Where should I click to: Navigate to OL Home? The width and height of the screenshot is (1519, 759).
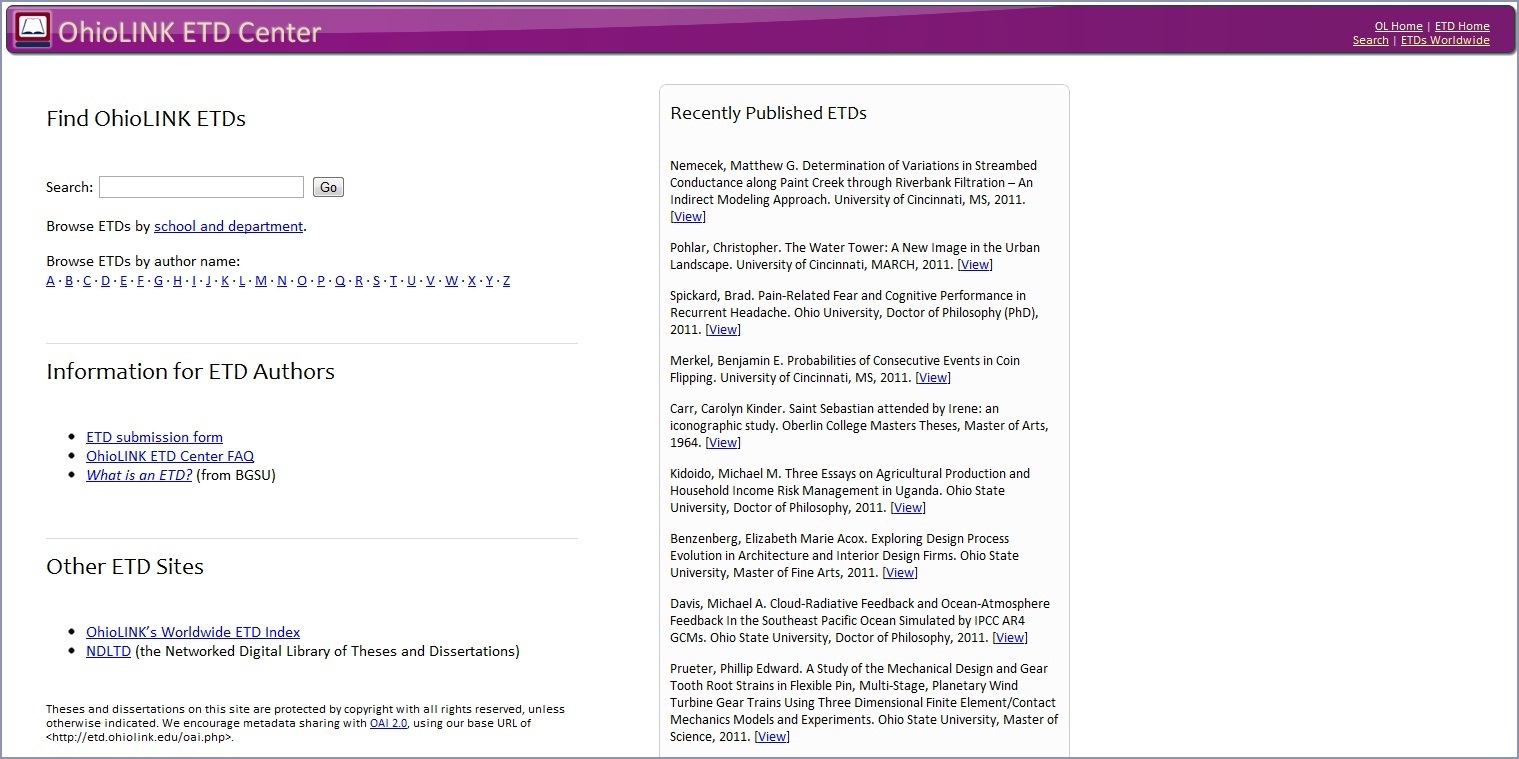(1399, 26)
